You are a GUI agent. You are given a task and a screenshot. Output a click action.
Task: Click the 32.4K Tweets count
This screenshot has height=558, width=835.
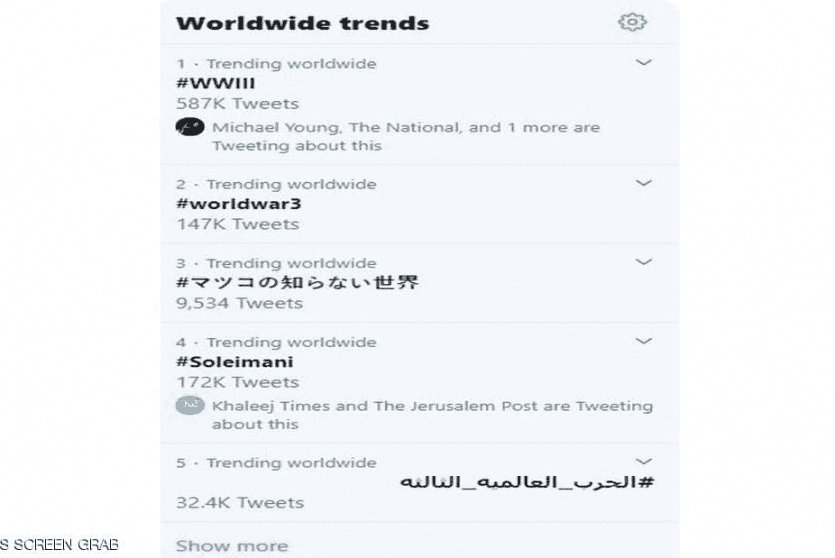(x=240, y=503)
